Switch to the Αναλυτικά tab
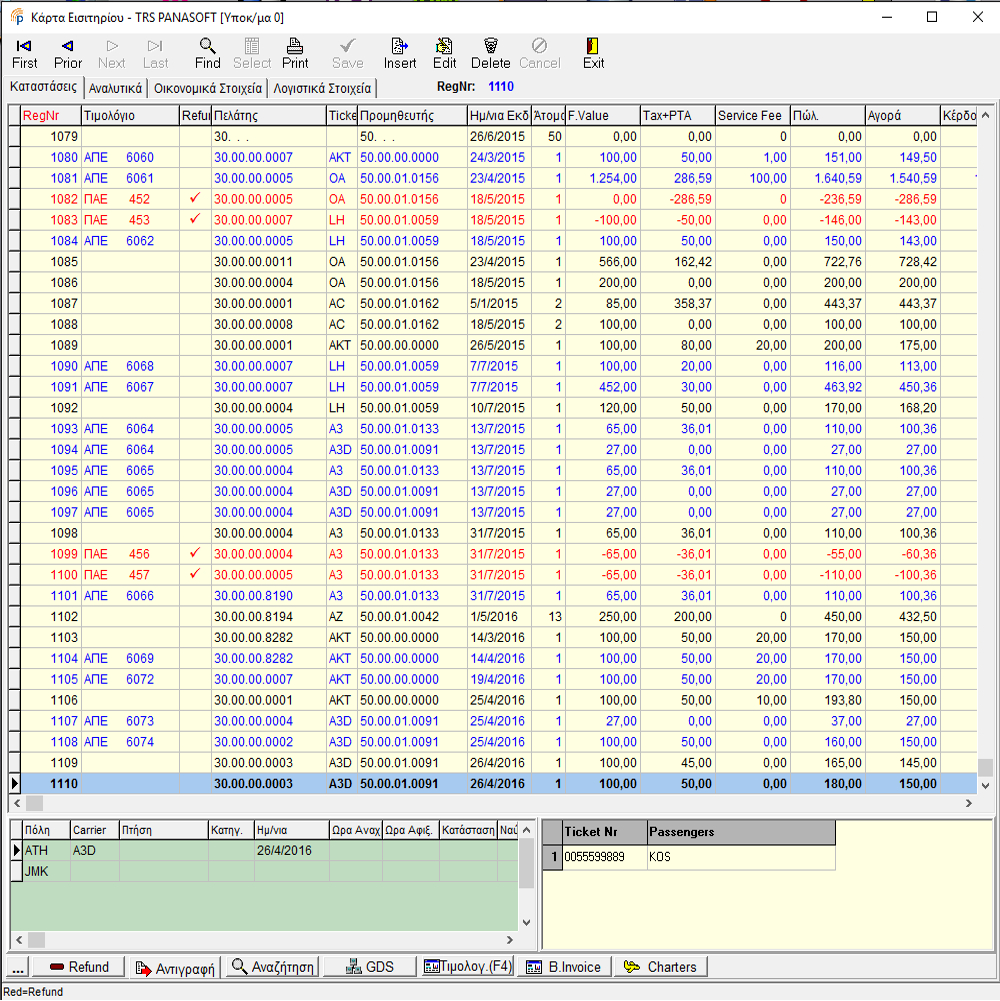1000x1001 pixels. (116, 88)
